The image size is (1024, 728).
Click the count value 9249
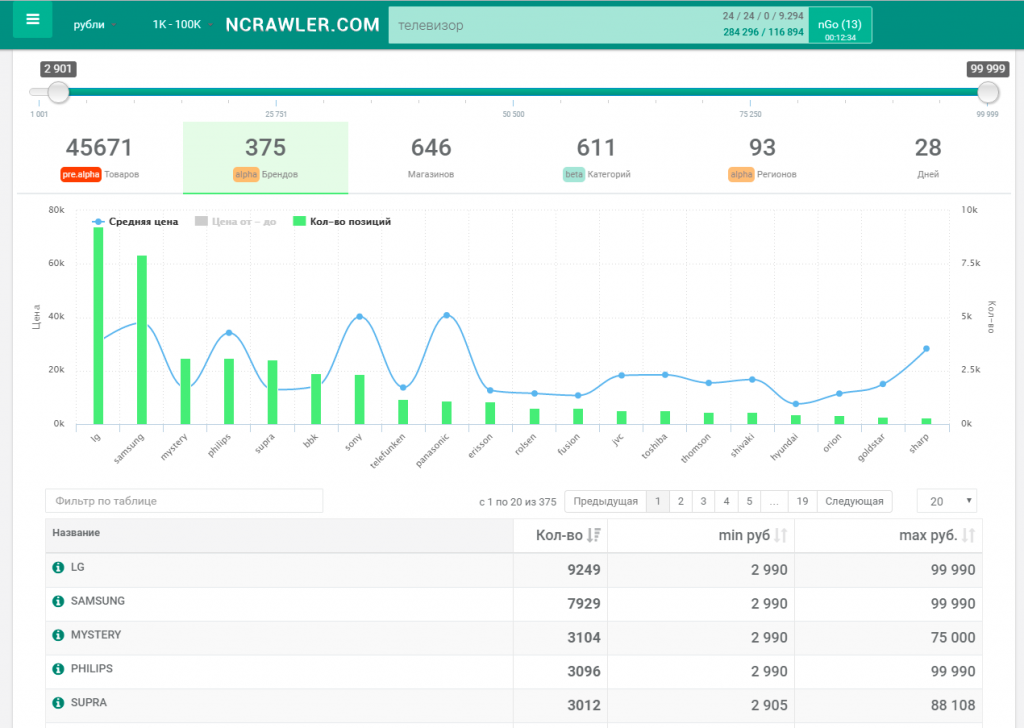[x=584, y=570]
